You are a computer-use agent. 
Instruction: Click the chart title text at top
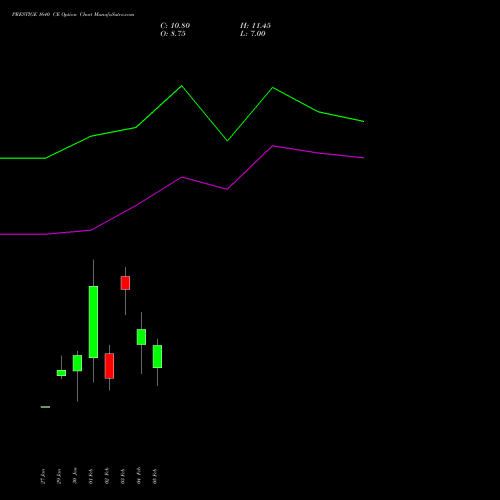pyautogui.click(x=73, y=15)
